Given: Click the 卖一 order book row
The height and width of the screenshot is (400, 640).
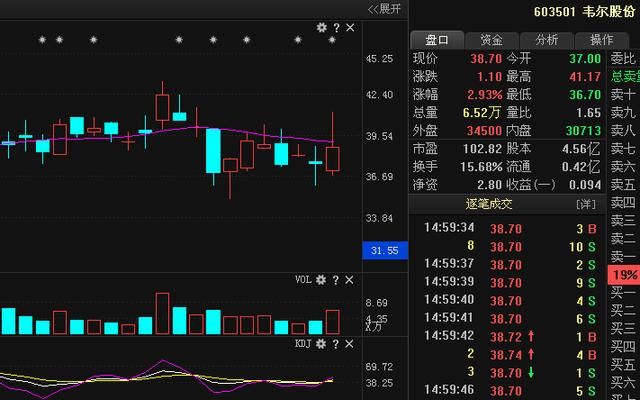Looking at the screenshot, I should 624,256.
